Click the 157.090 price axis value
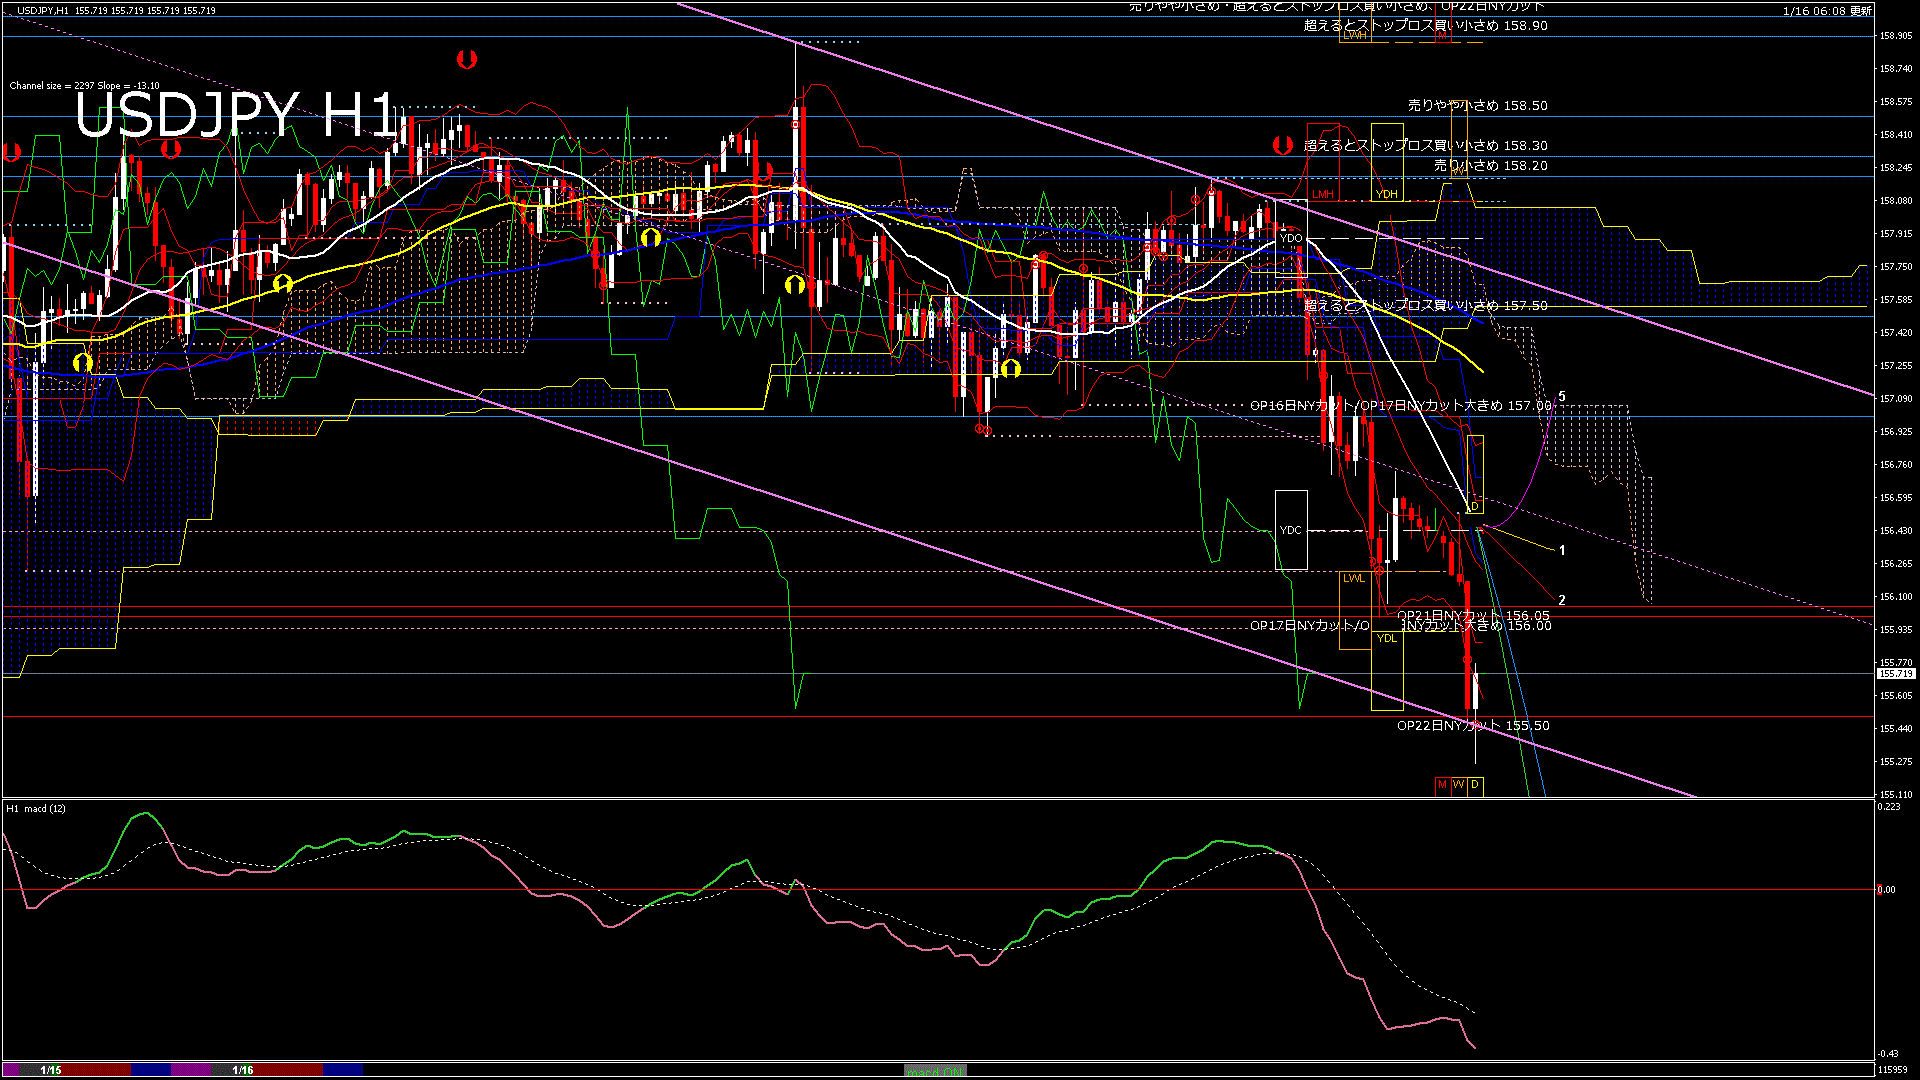 (1896, 398)
